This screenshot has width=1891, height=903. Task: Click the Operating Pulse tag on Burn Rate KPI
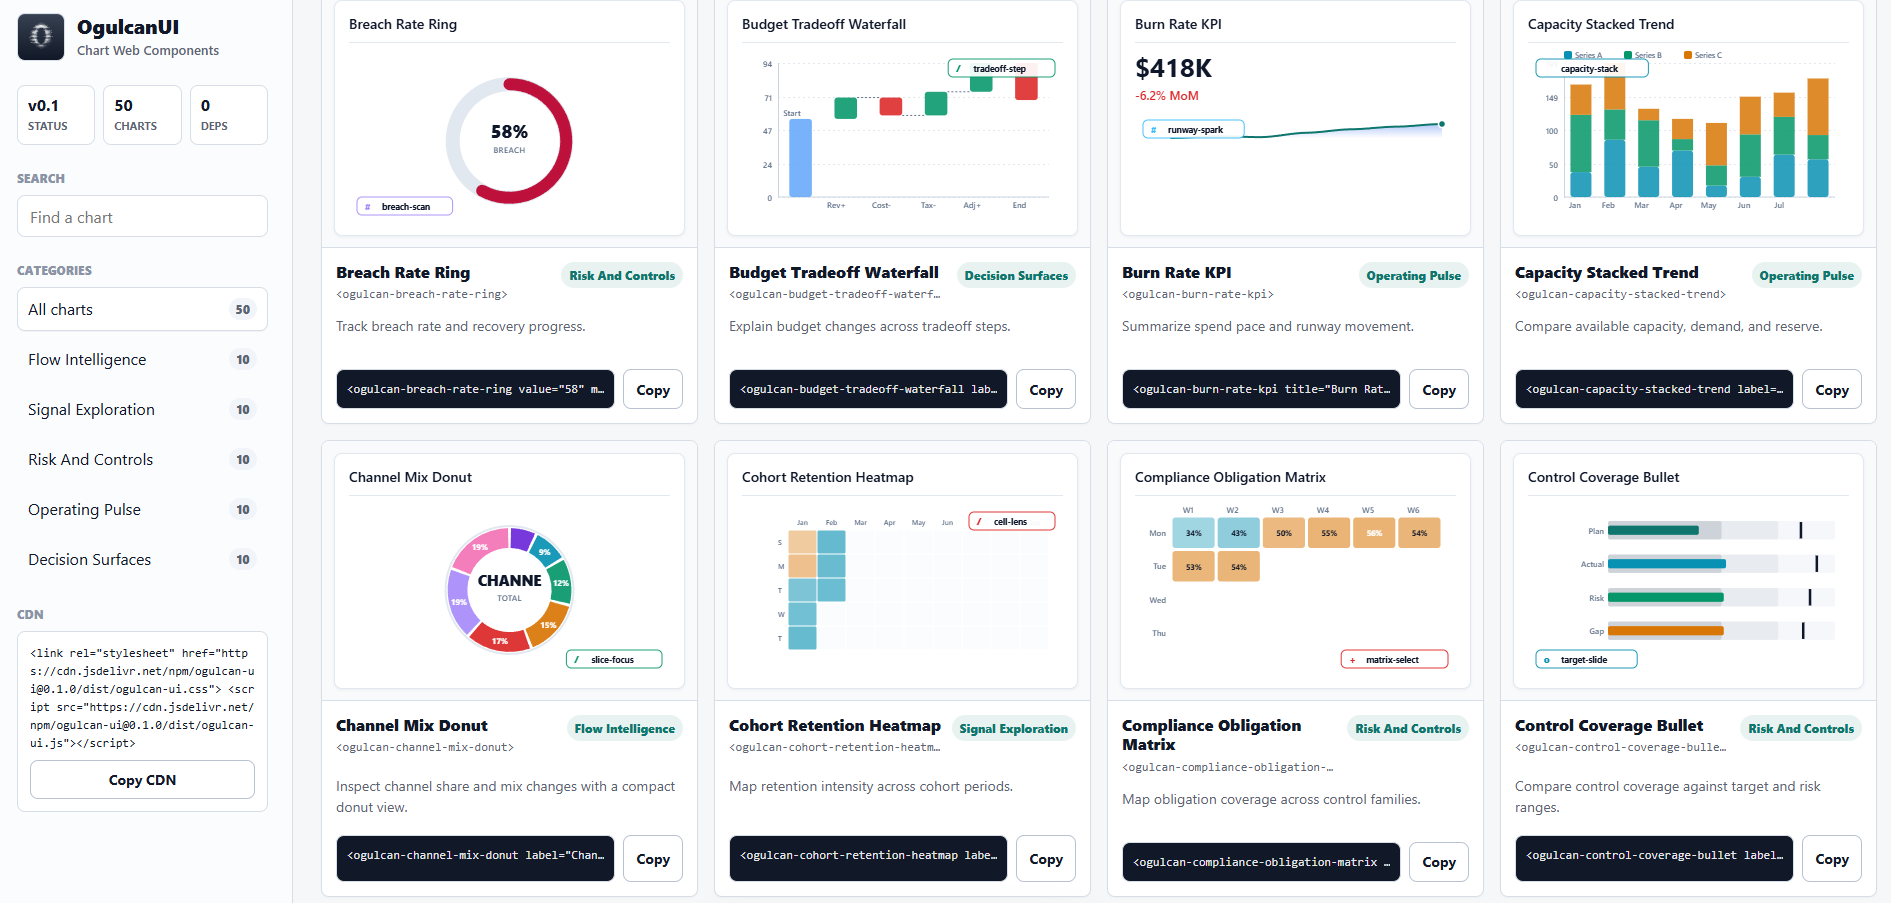(1413, 275)
